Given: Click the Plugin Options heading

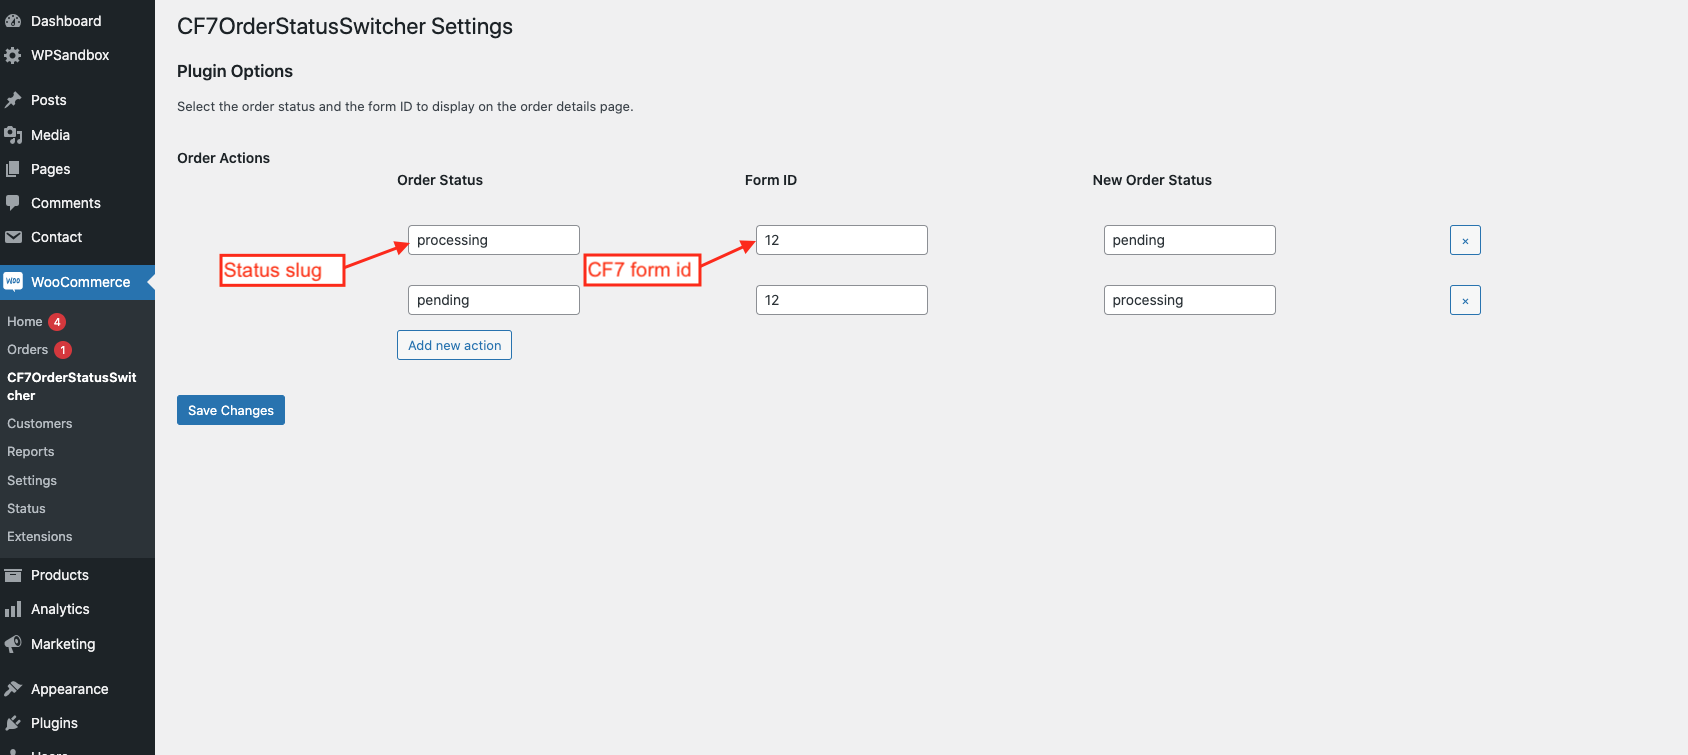Looking at the screenshot, I should (235, 71).
